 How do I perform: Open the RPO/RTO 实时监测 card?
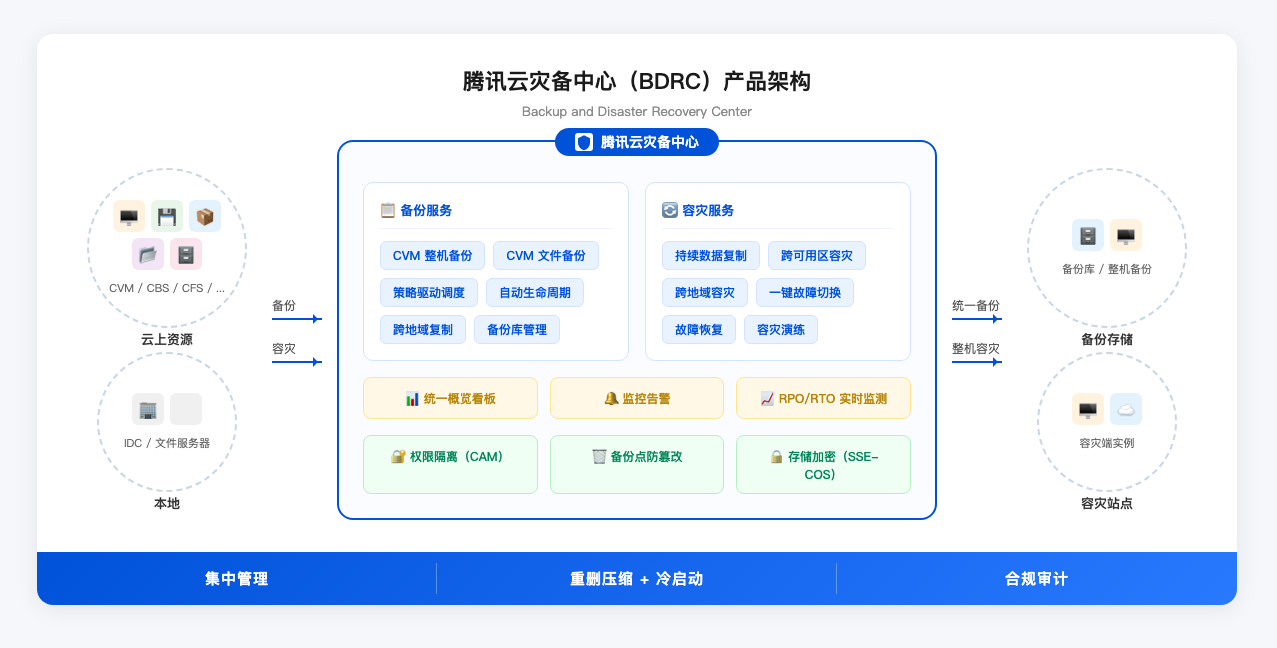click(x=824, y=398)
